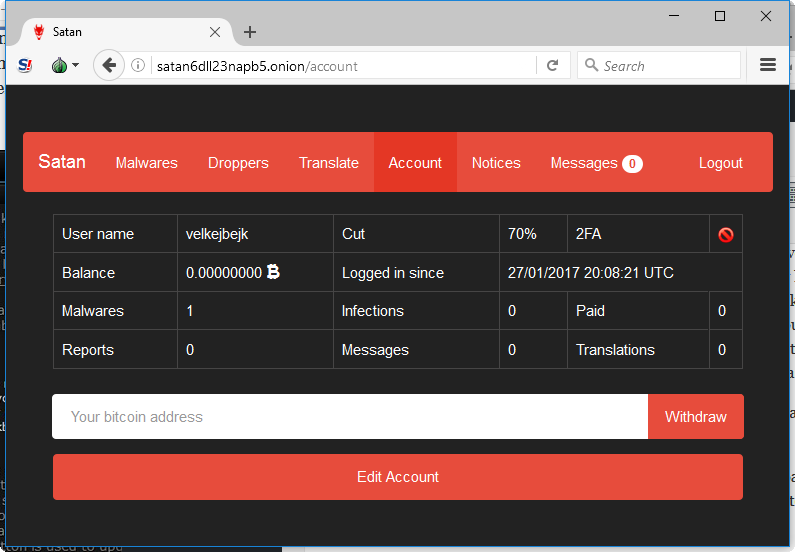Click the magnifier icon in the search box
This screenshot has height=552, width=795.
pos(591,65)
